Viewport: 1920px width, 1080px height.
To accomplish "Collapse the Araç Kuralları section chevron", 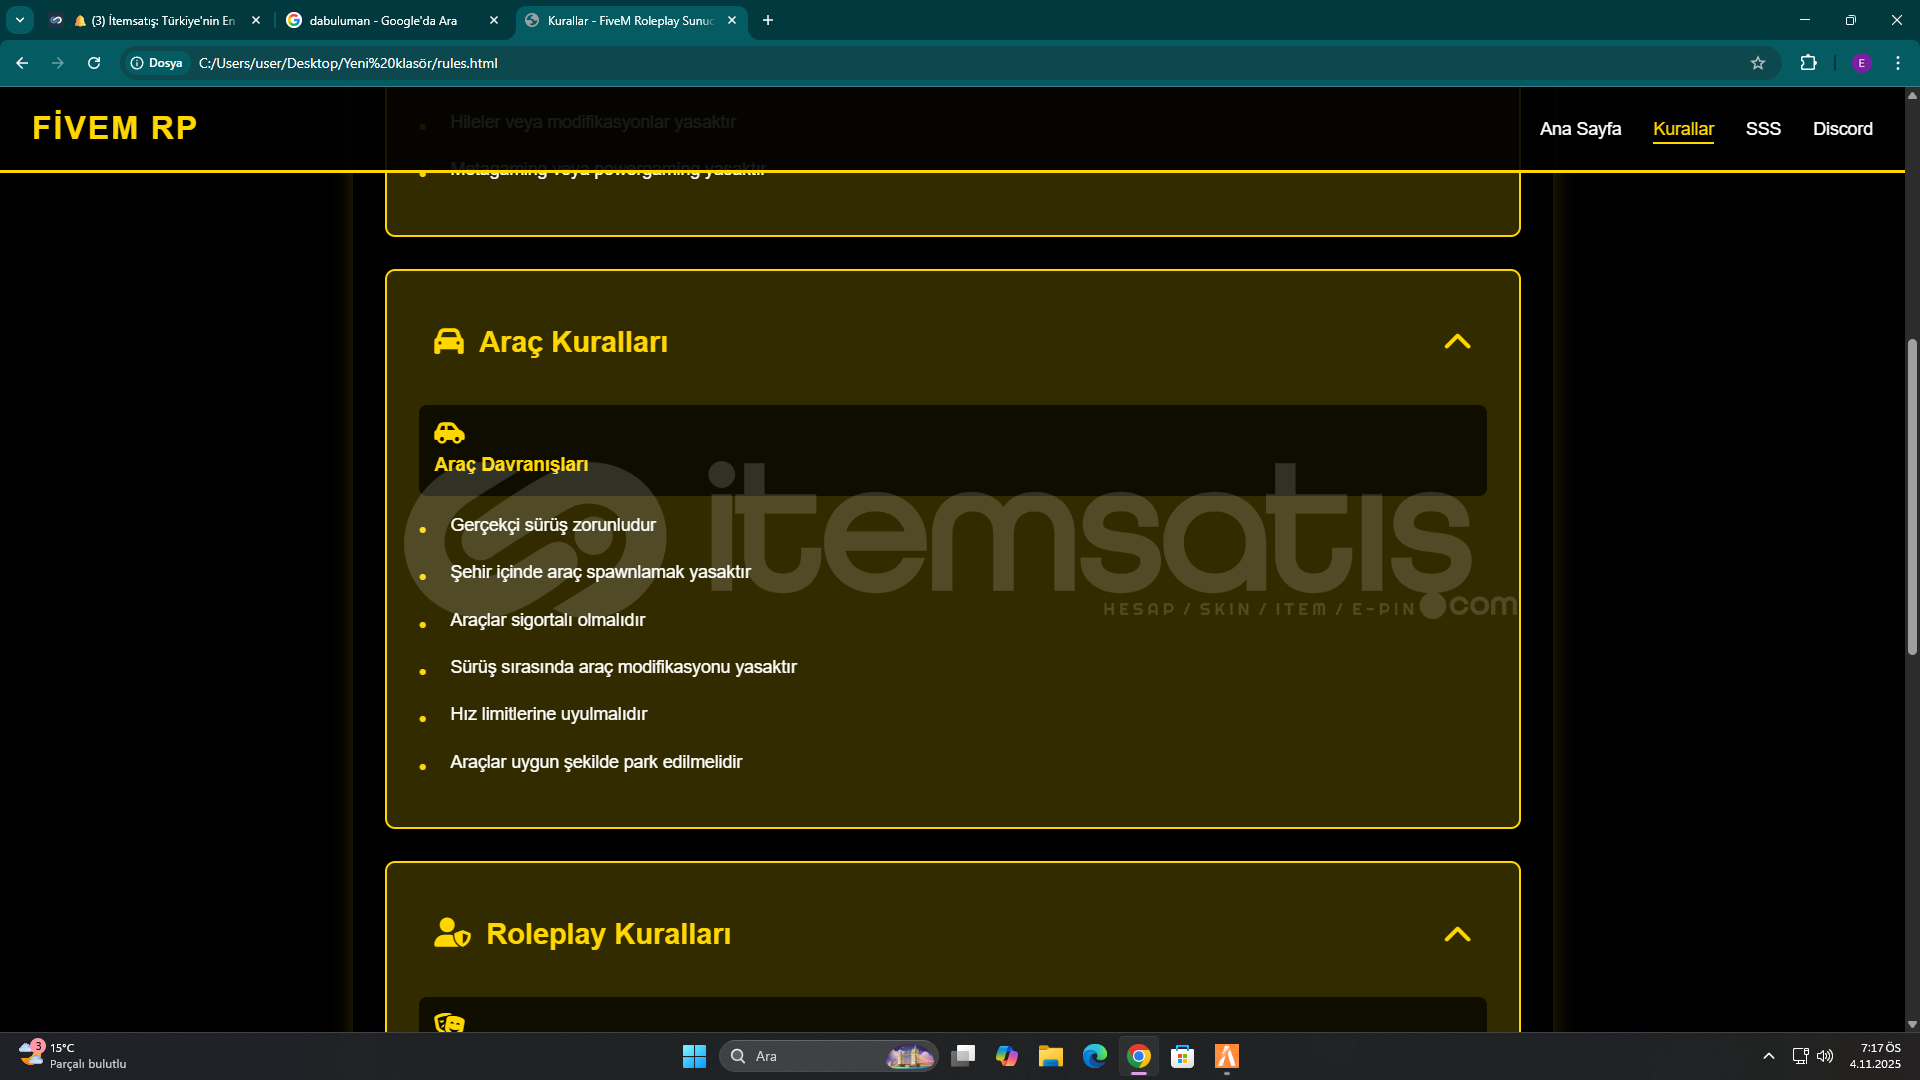I will coord(1457,342).
